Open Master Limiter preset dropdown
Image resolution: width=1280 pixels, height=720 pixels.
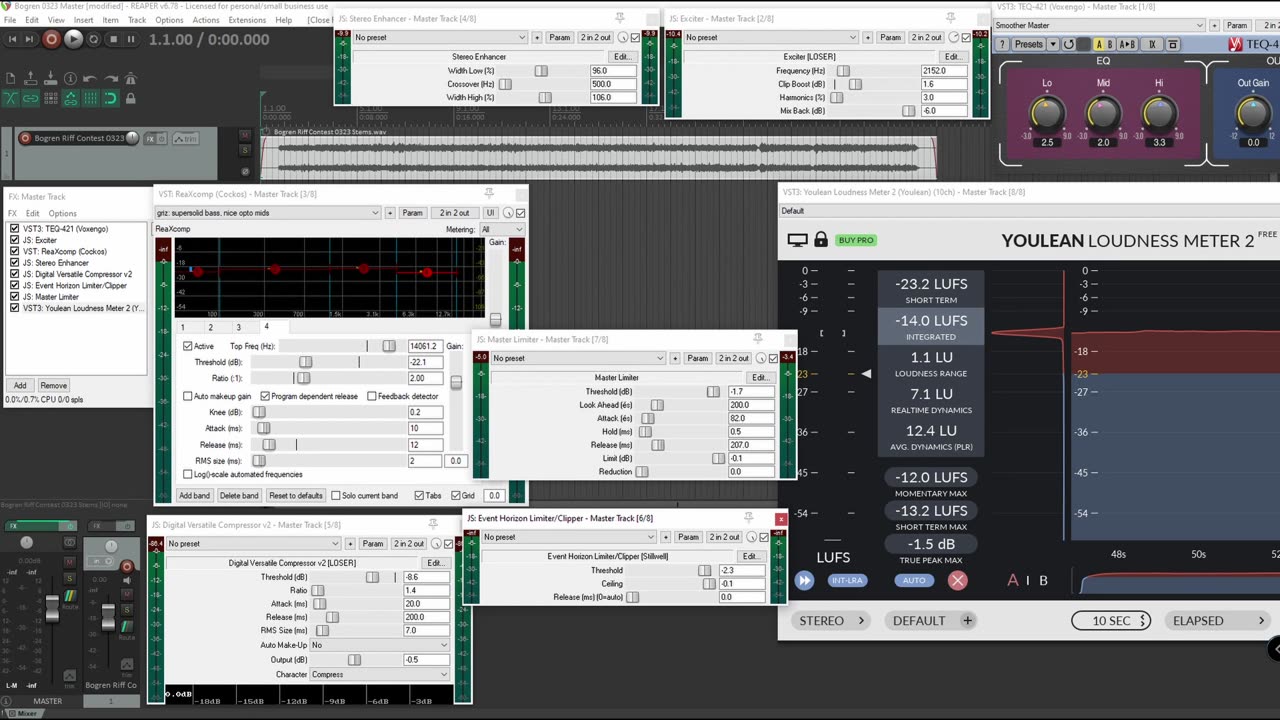pos(578,358)
